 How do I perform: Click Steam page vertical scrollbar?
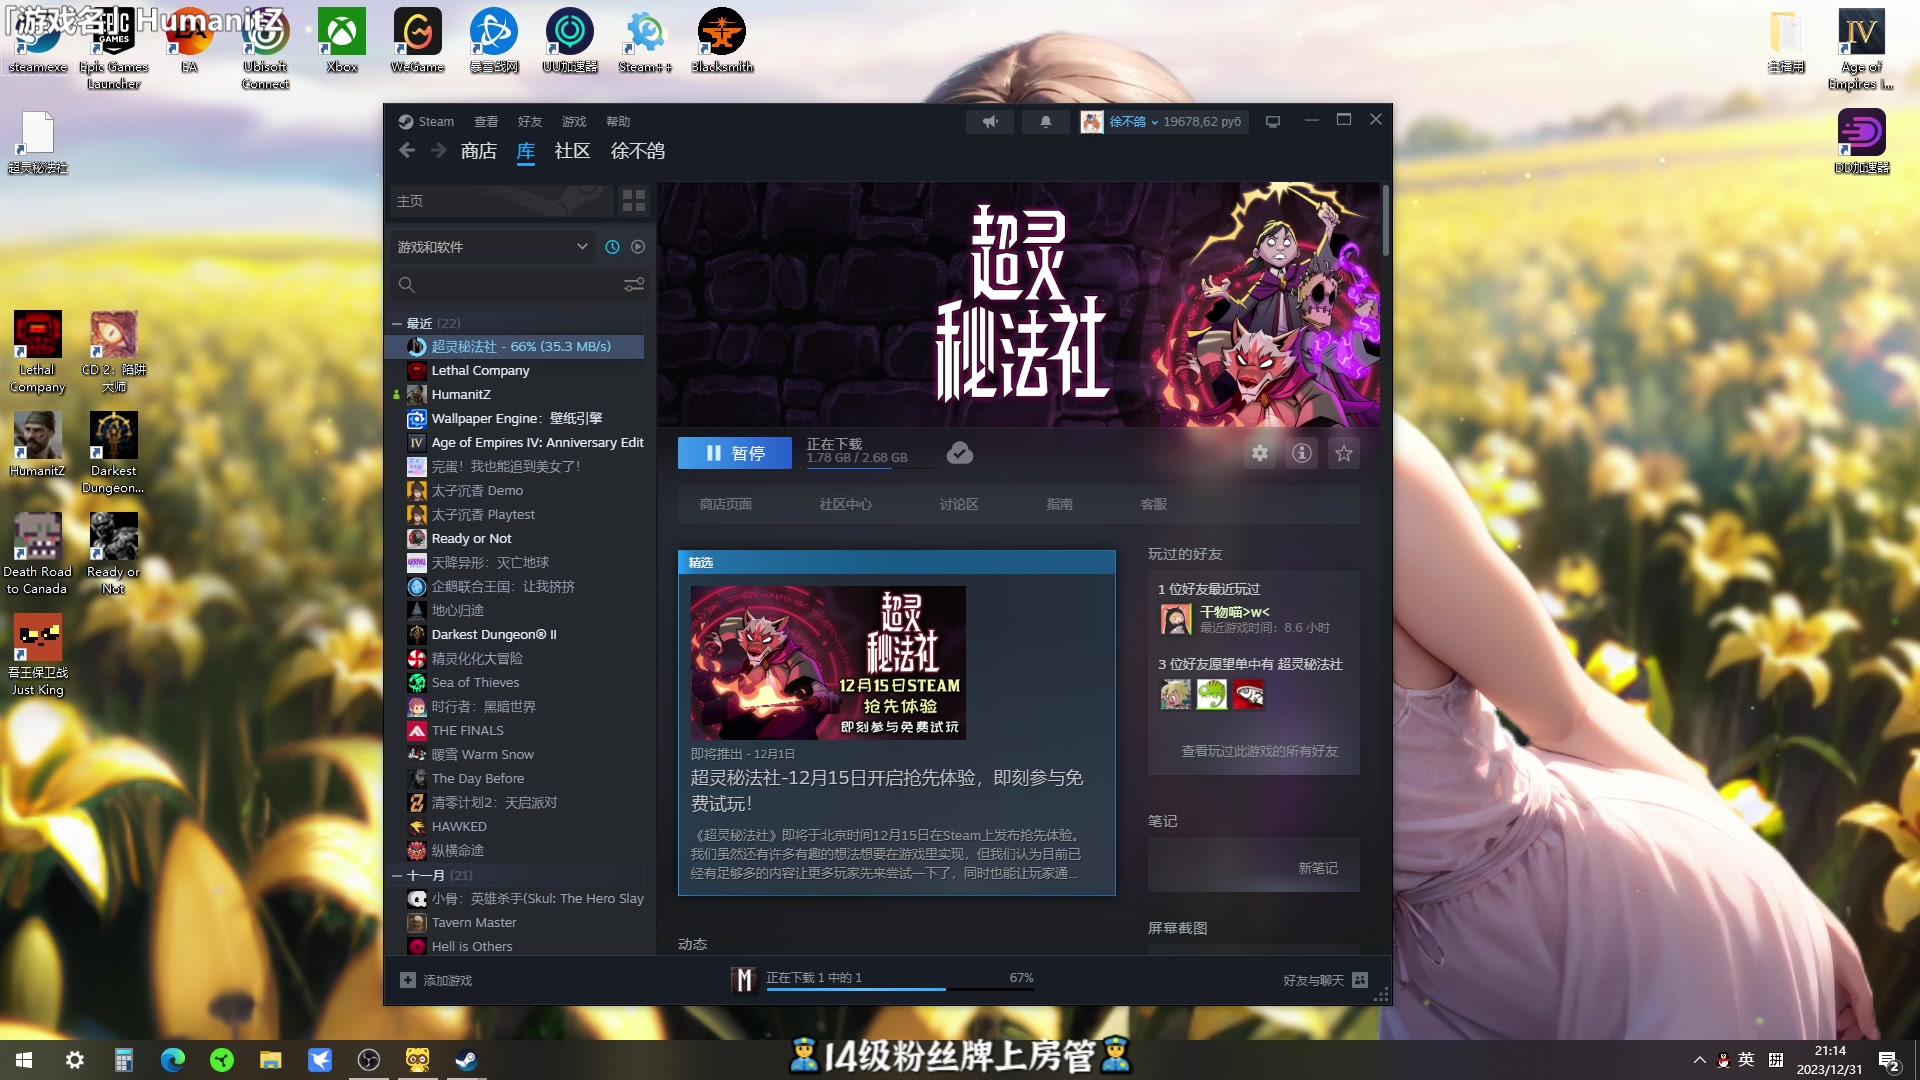(x=1386, y=220)
